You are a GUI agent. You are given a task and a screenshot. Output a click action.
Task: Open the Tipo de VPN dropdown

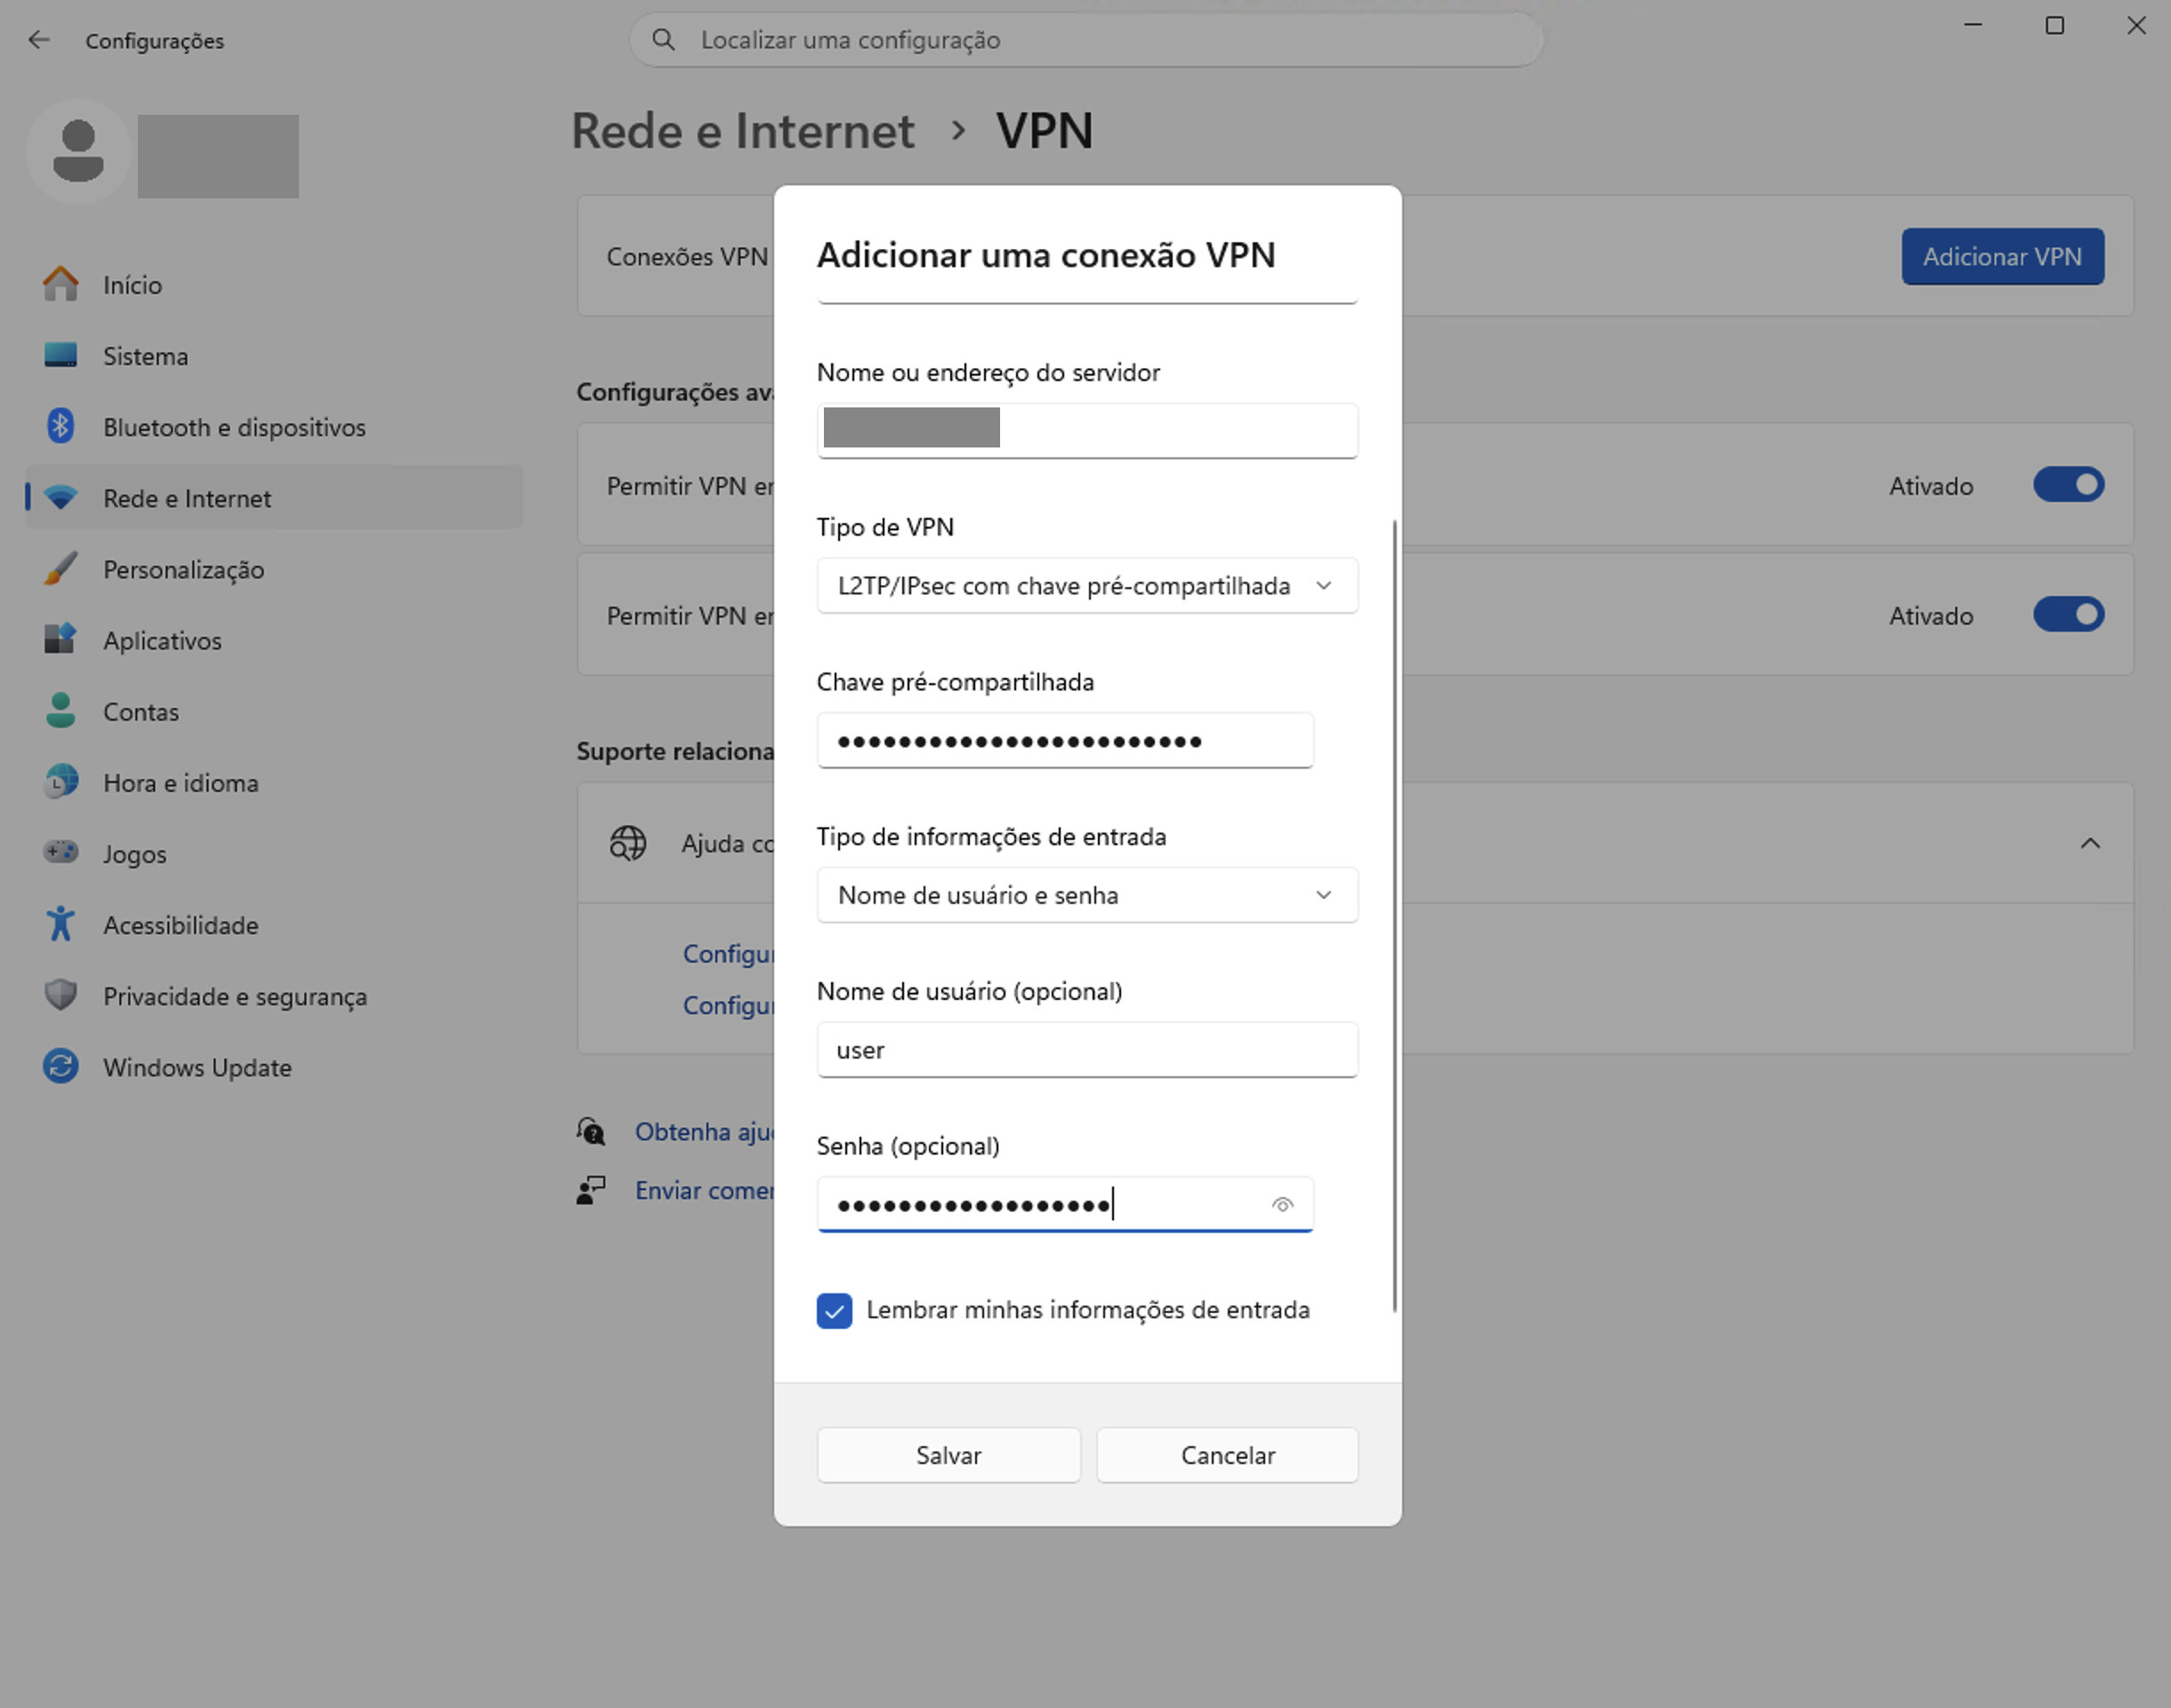tap(1087, 586)
